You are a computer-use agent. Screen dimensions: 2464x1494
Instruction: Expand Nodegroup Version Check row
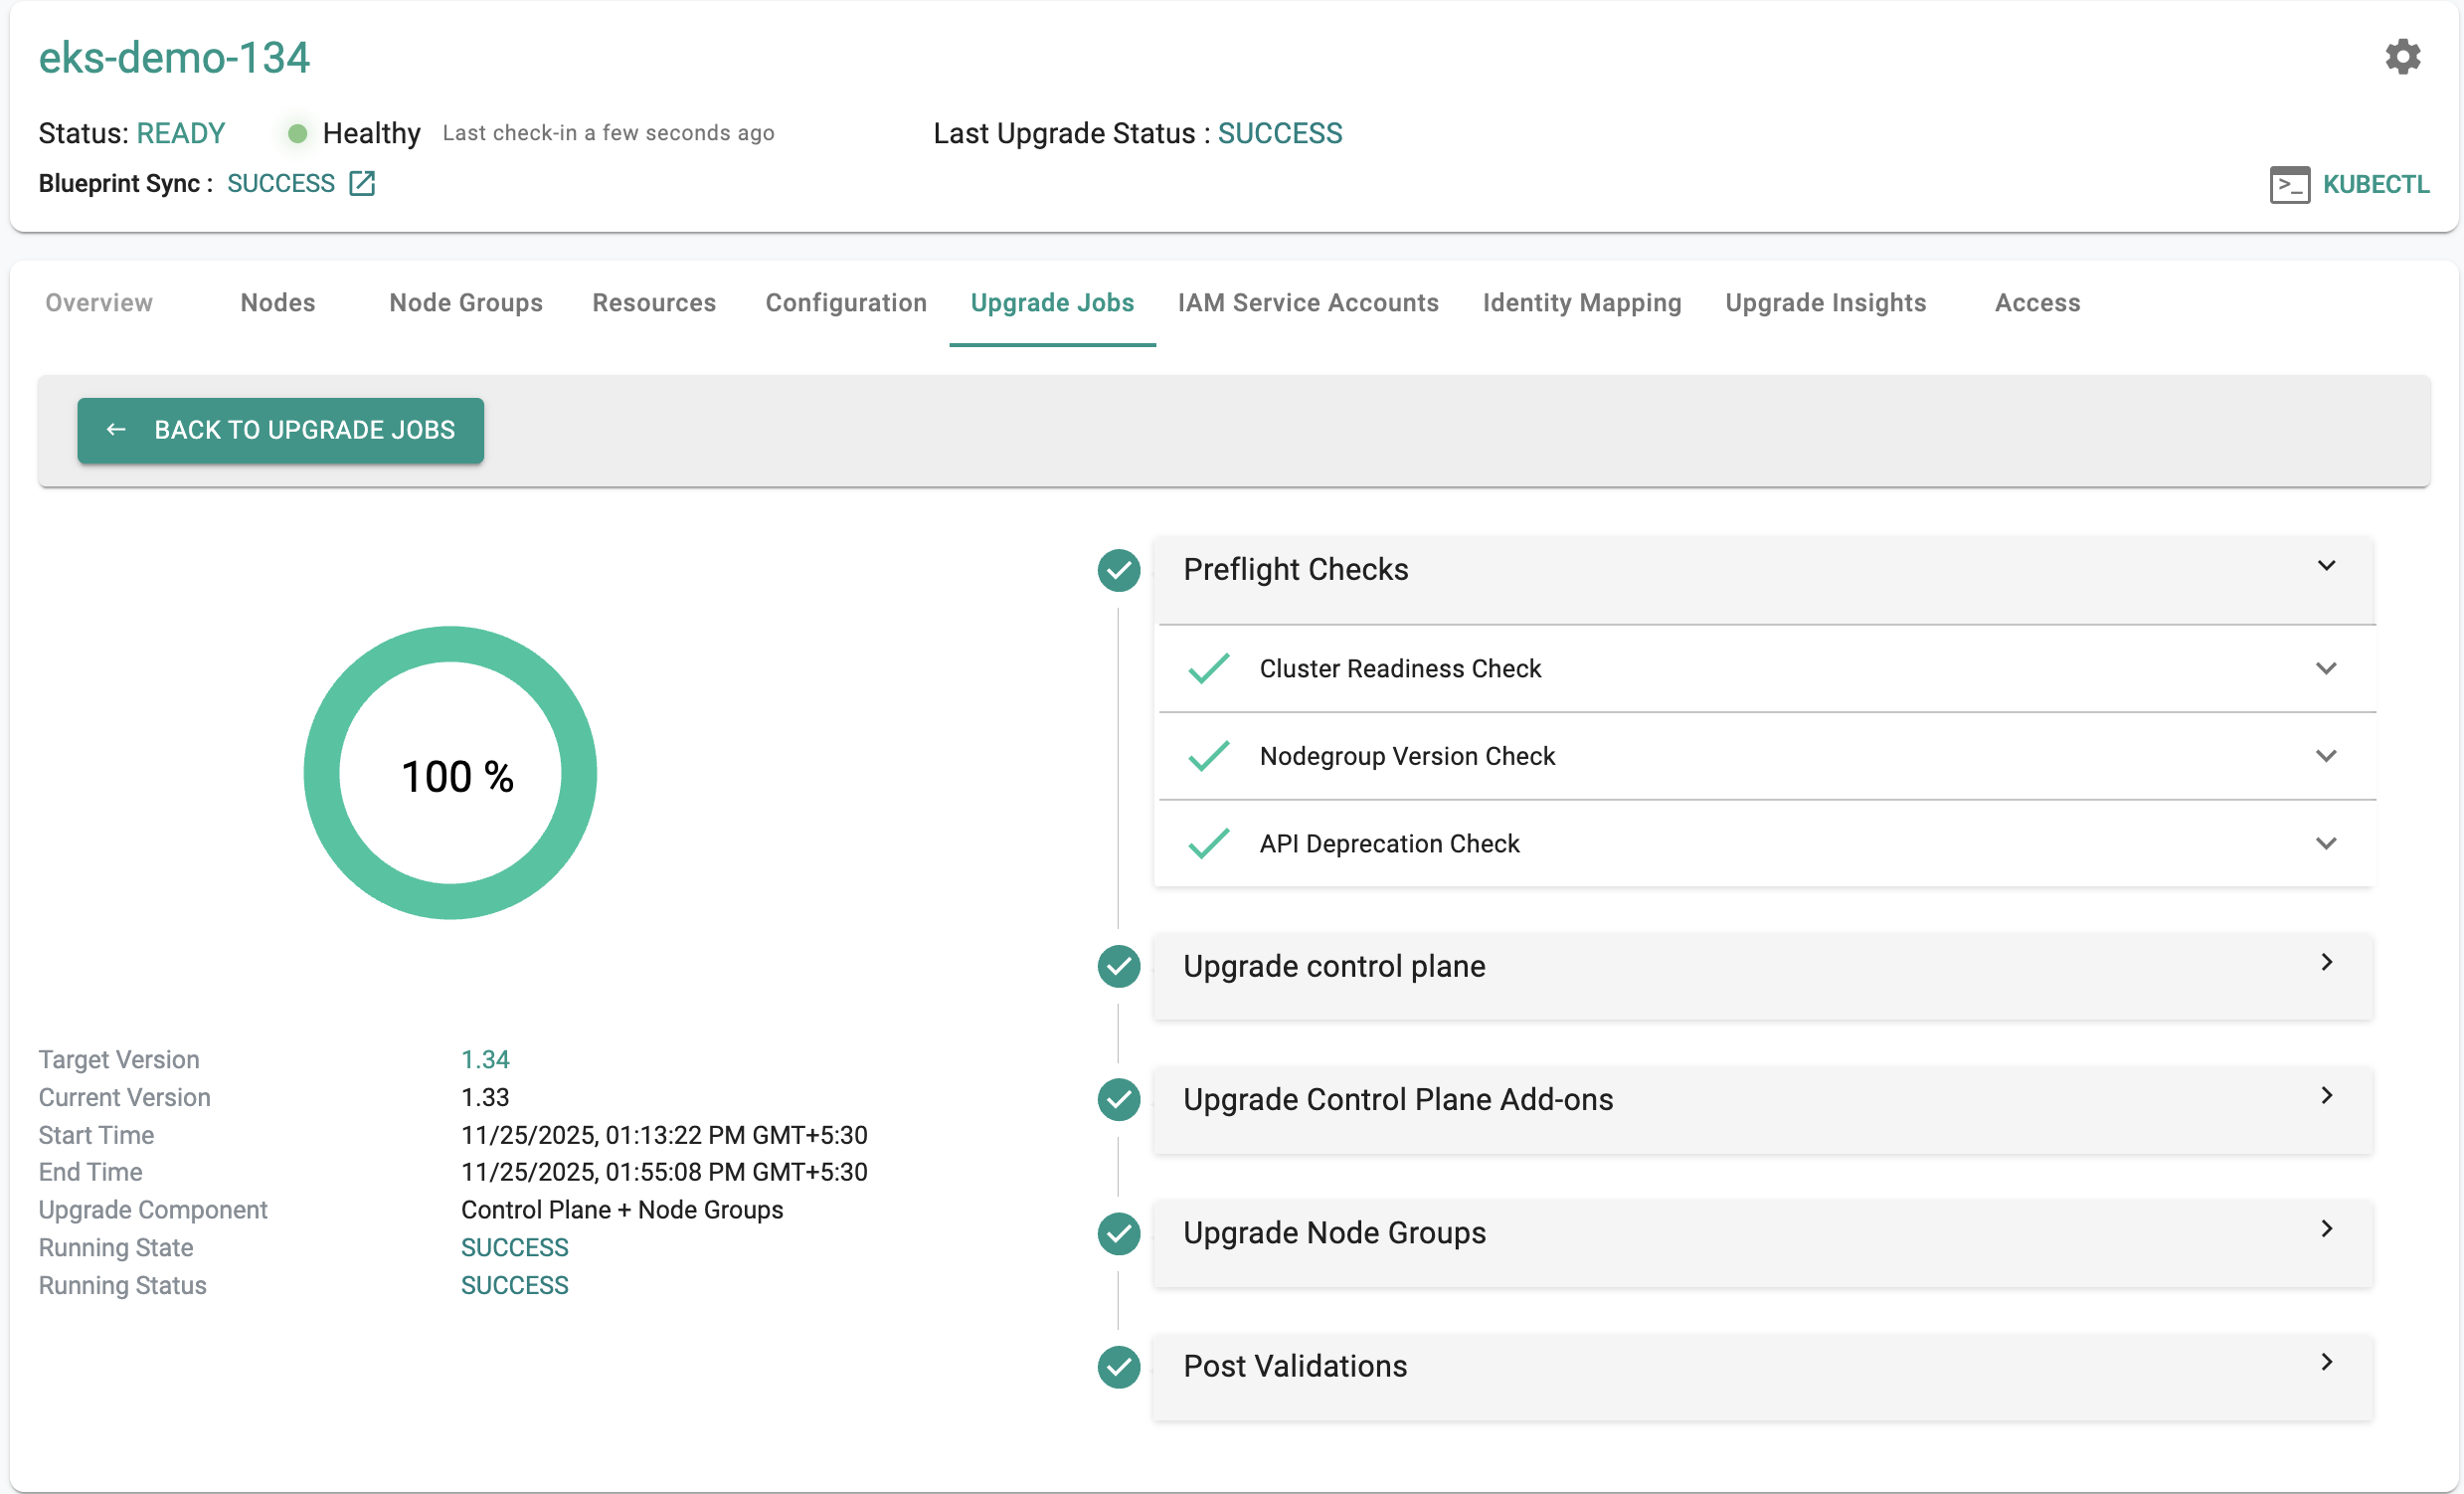click(x=2326, y=756)
